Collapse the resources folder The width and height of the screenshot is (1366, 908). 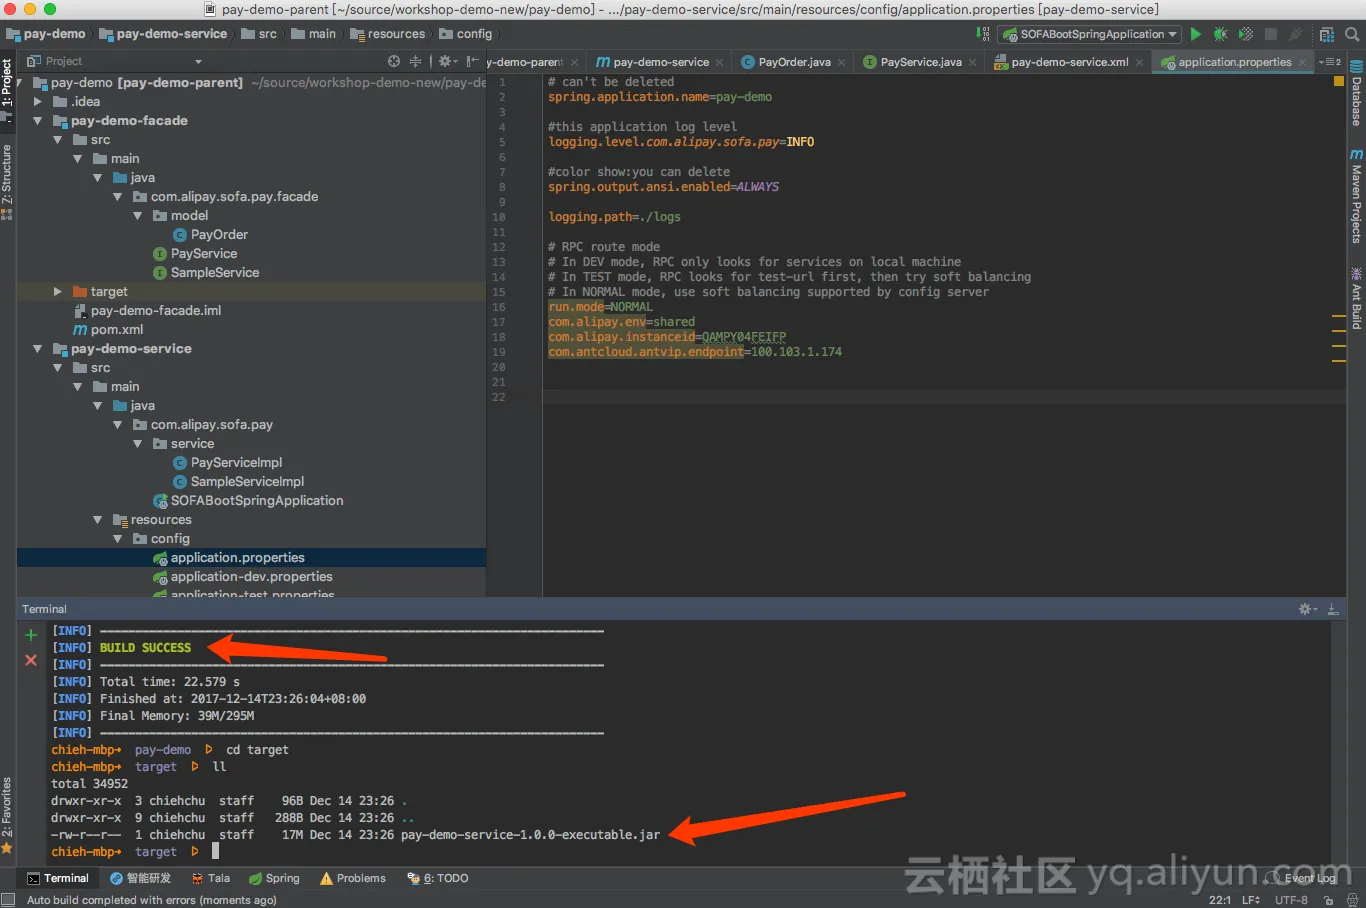pos(98,519)
